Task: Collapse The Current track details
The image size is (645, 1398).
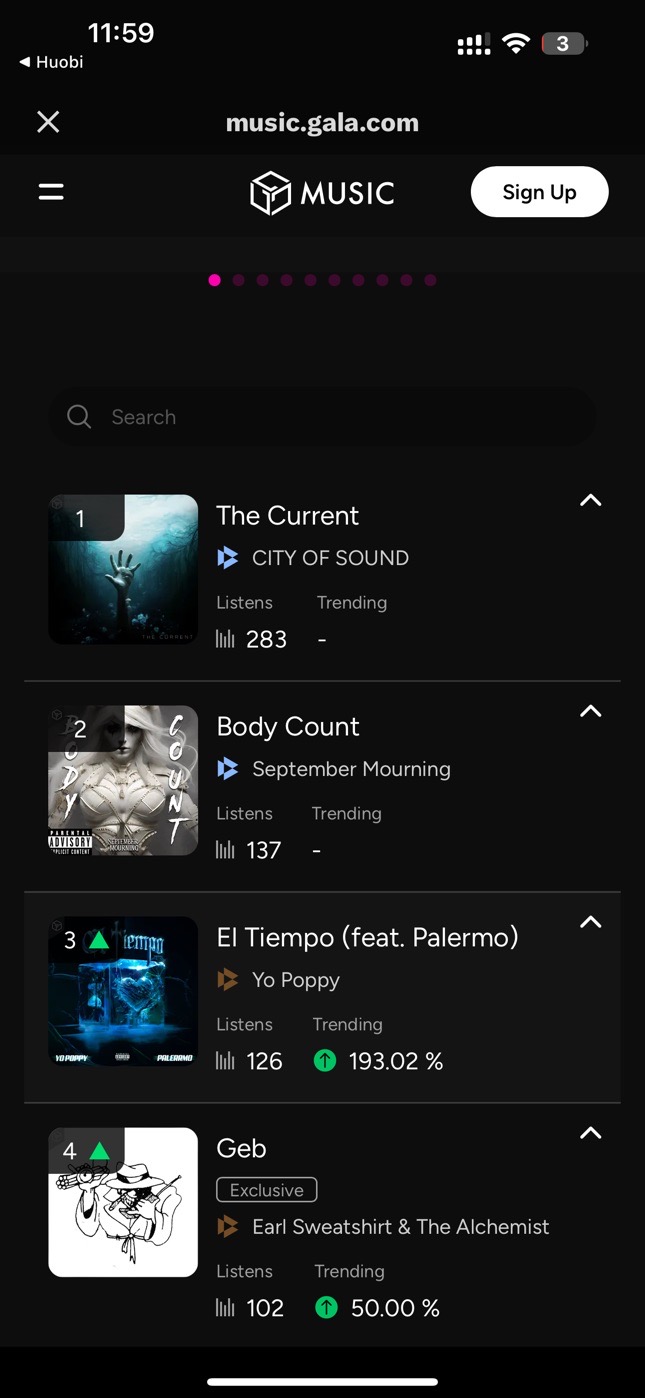Action: [x=591, y=500]
